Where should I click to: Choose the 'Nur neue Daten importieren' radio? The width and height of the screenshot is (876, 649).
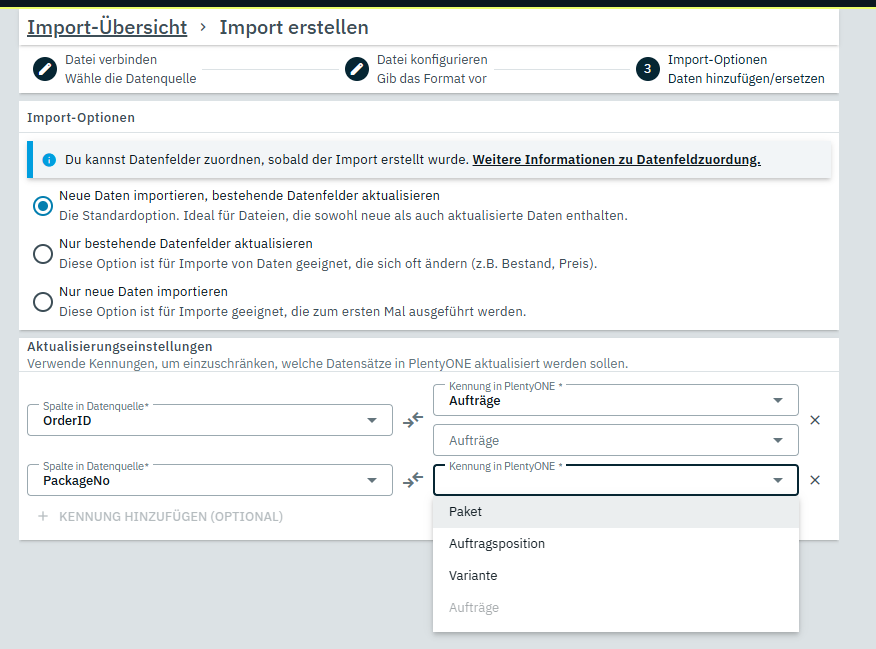pyautogui.click(x=43, y=302)
